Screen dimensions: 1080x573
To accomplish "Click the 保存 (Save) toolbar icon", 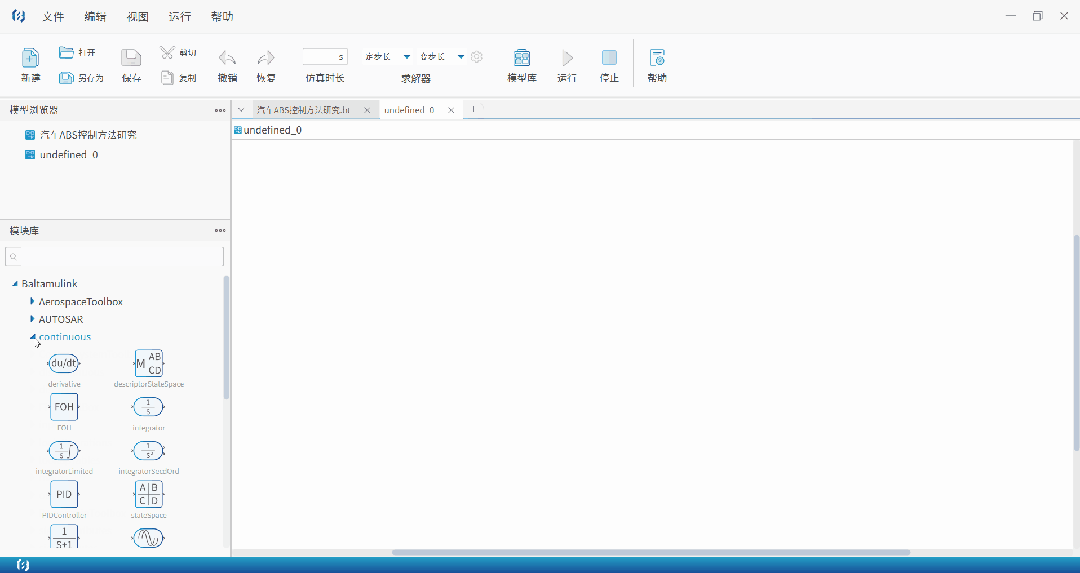I will pos(131,59).
